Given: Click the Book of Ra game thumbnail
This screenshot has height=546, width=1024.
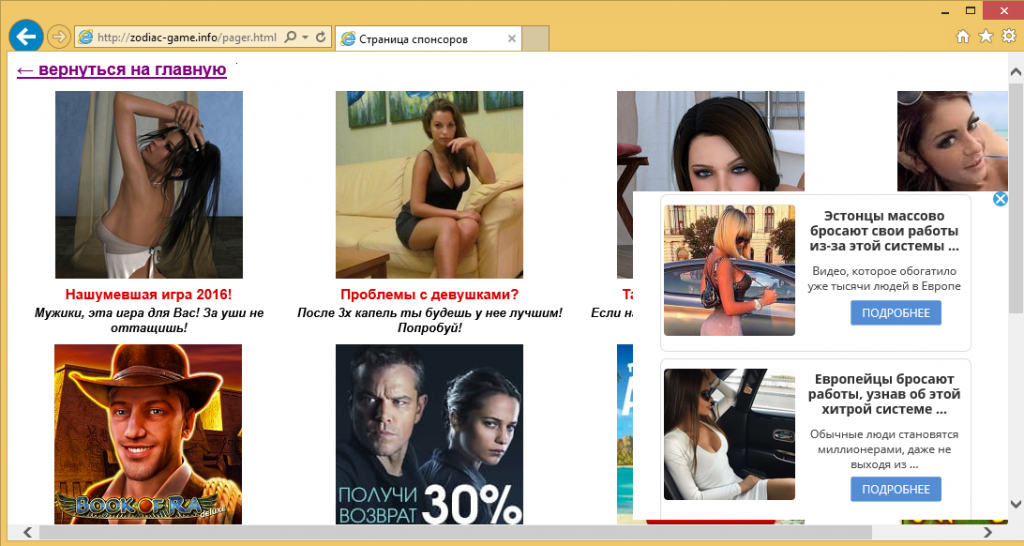Looking at the screenshot, I should 148,433.
